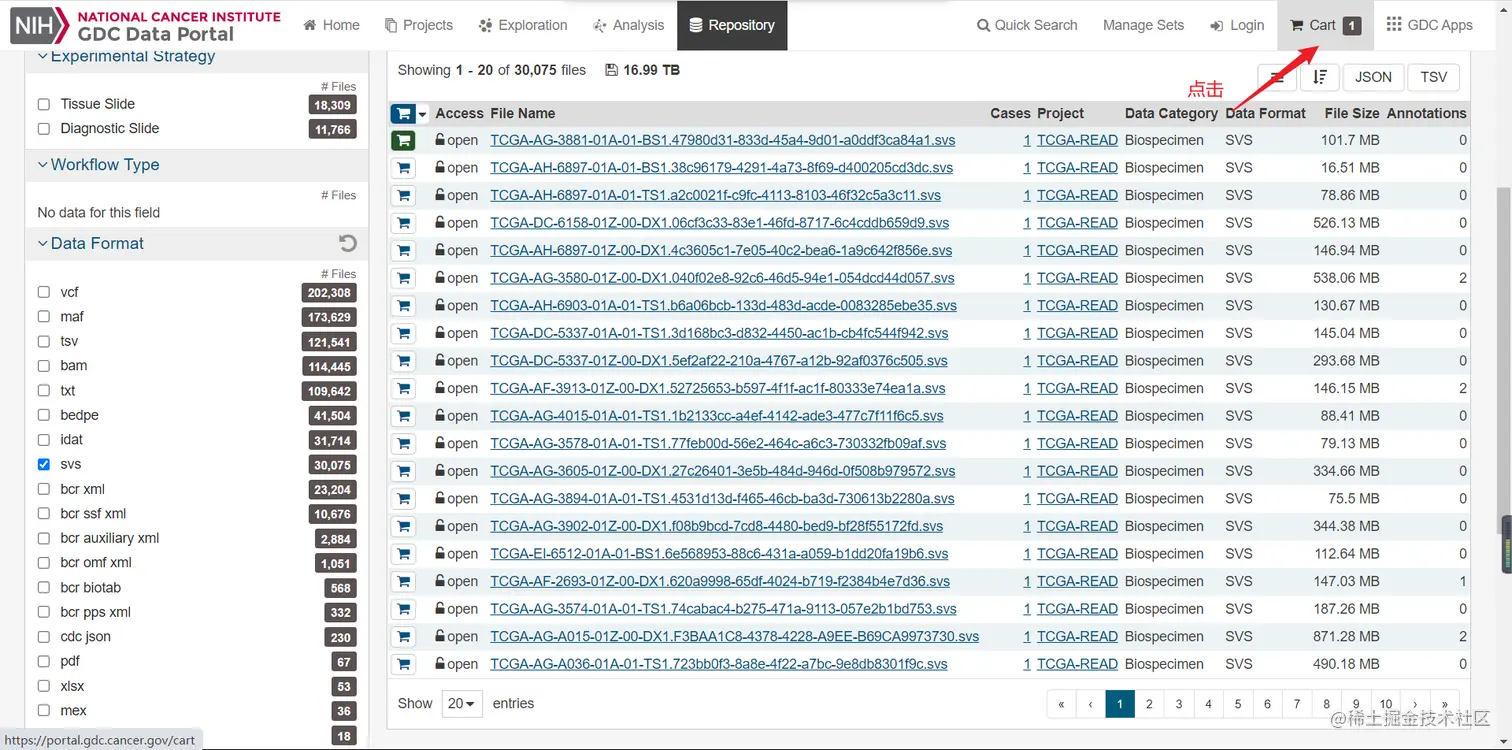Screen dimensions: 1512x750
Task: Export table as JSON
Action: 1373,77
